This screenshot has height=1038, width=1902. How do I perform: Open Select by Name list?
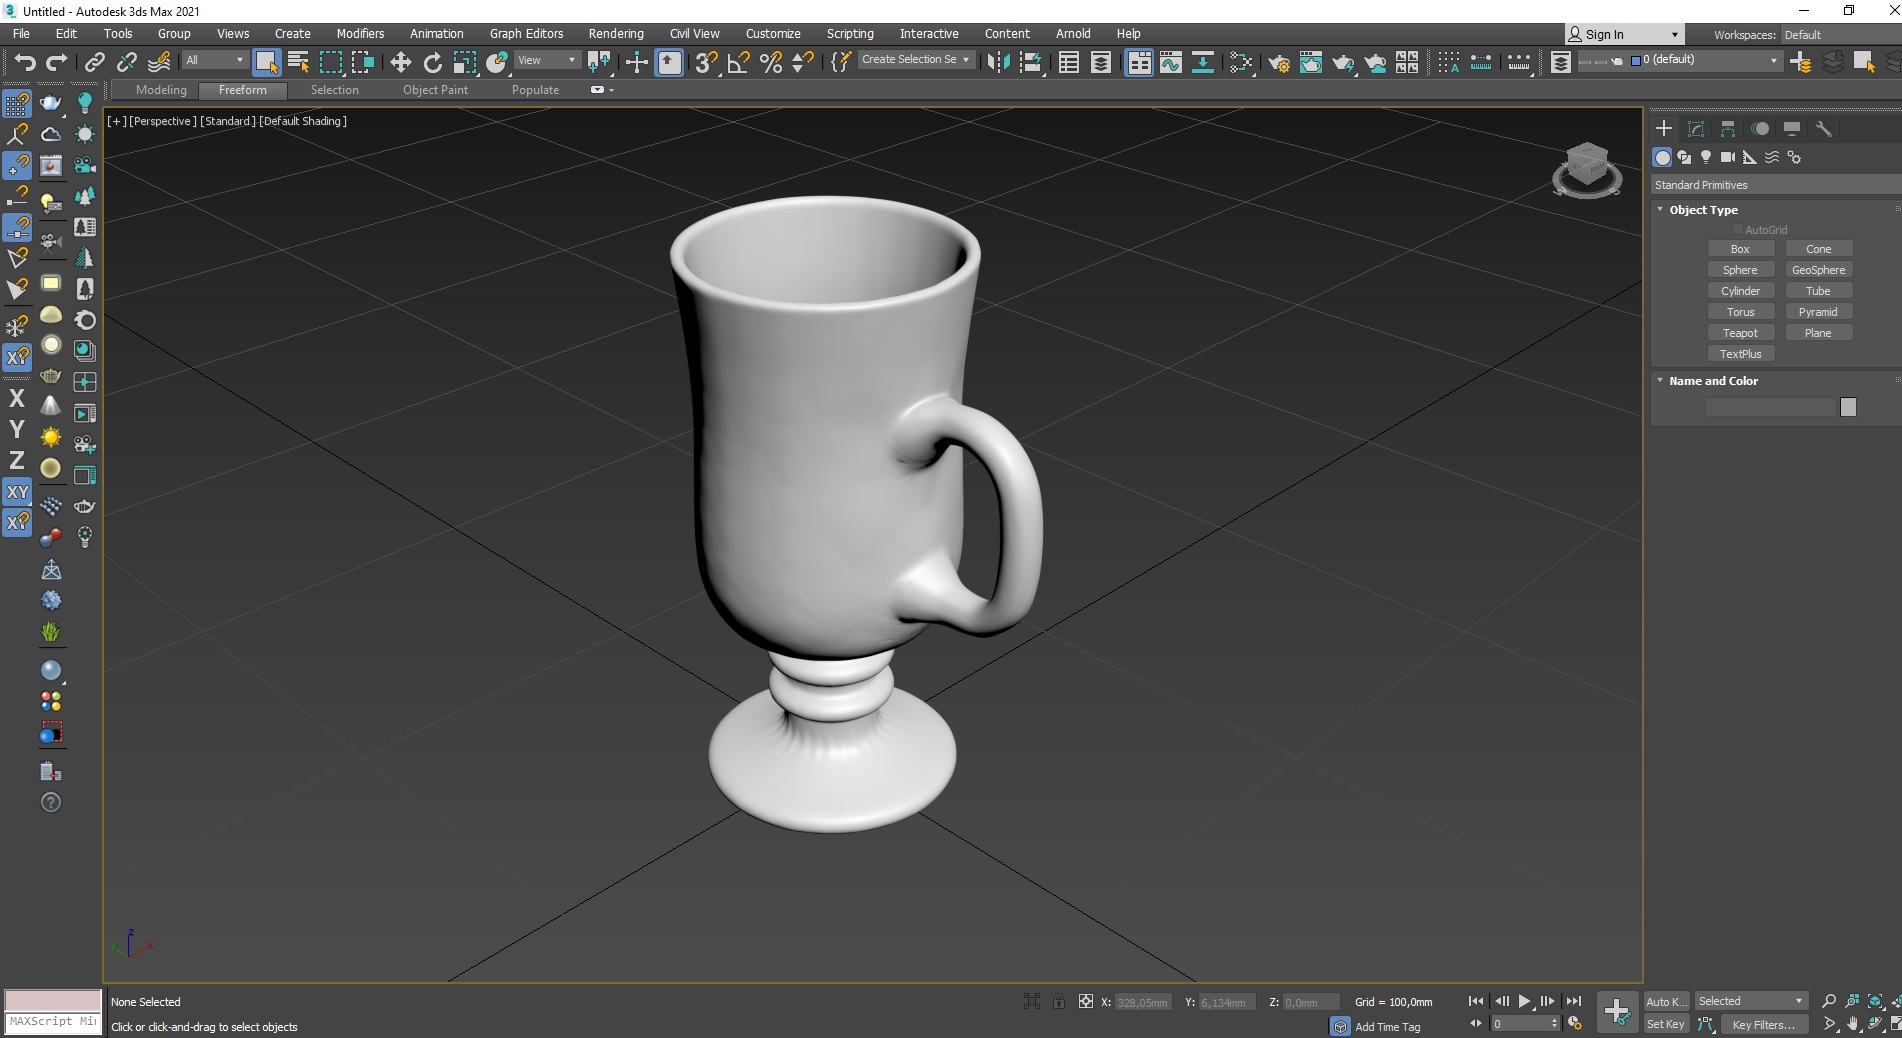(x=298, y=62)
